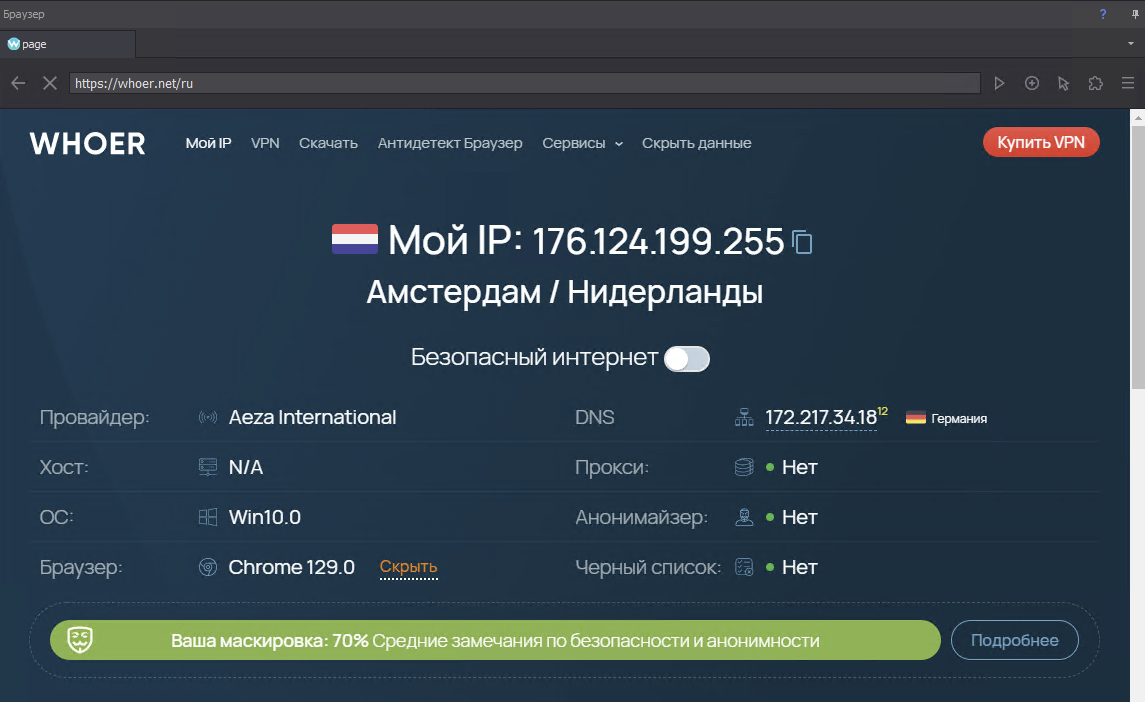Image resolution: width=1145 pixels, height=702 pixels.
Task: Stop page loading with the X icon
Action: (x=50, y=83)
